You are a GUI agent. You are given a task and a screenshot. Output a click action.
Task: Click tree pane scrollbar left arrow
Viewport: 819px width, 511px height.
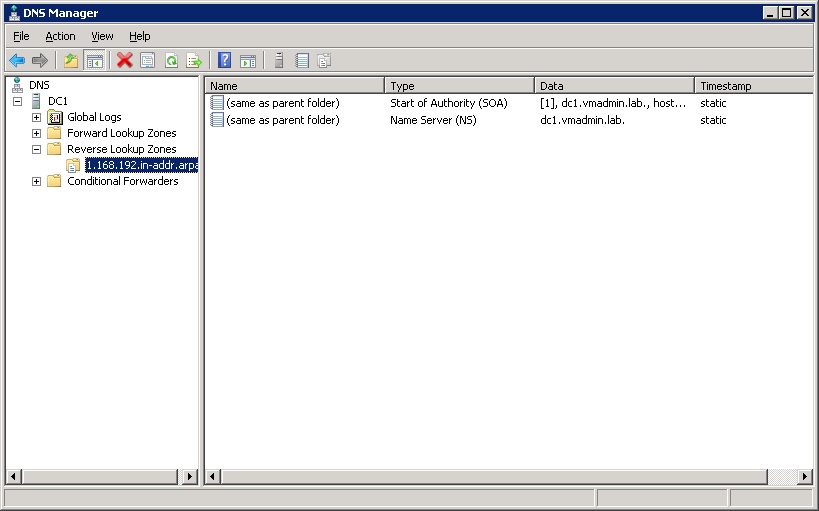[14, 477]
